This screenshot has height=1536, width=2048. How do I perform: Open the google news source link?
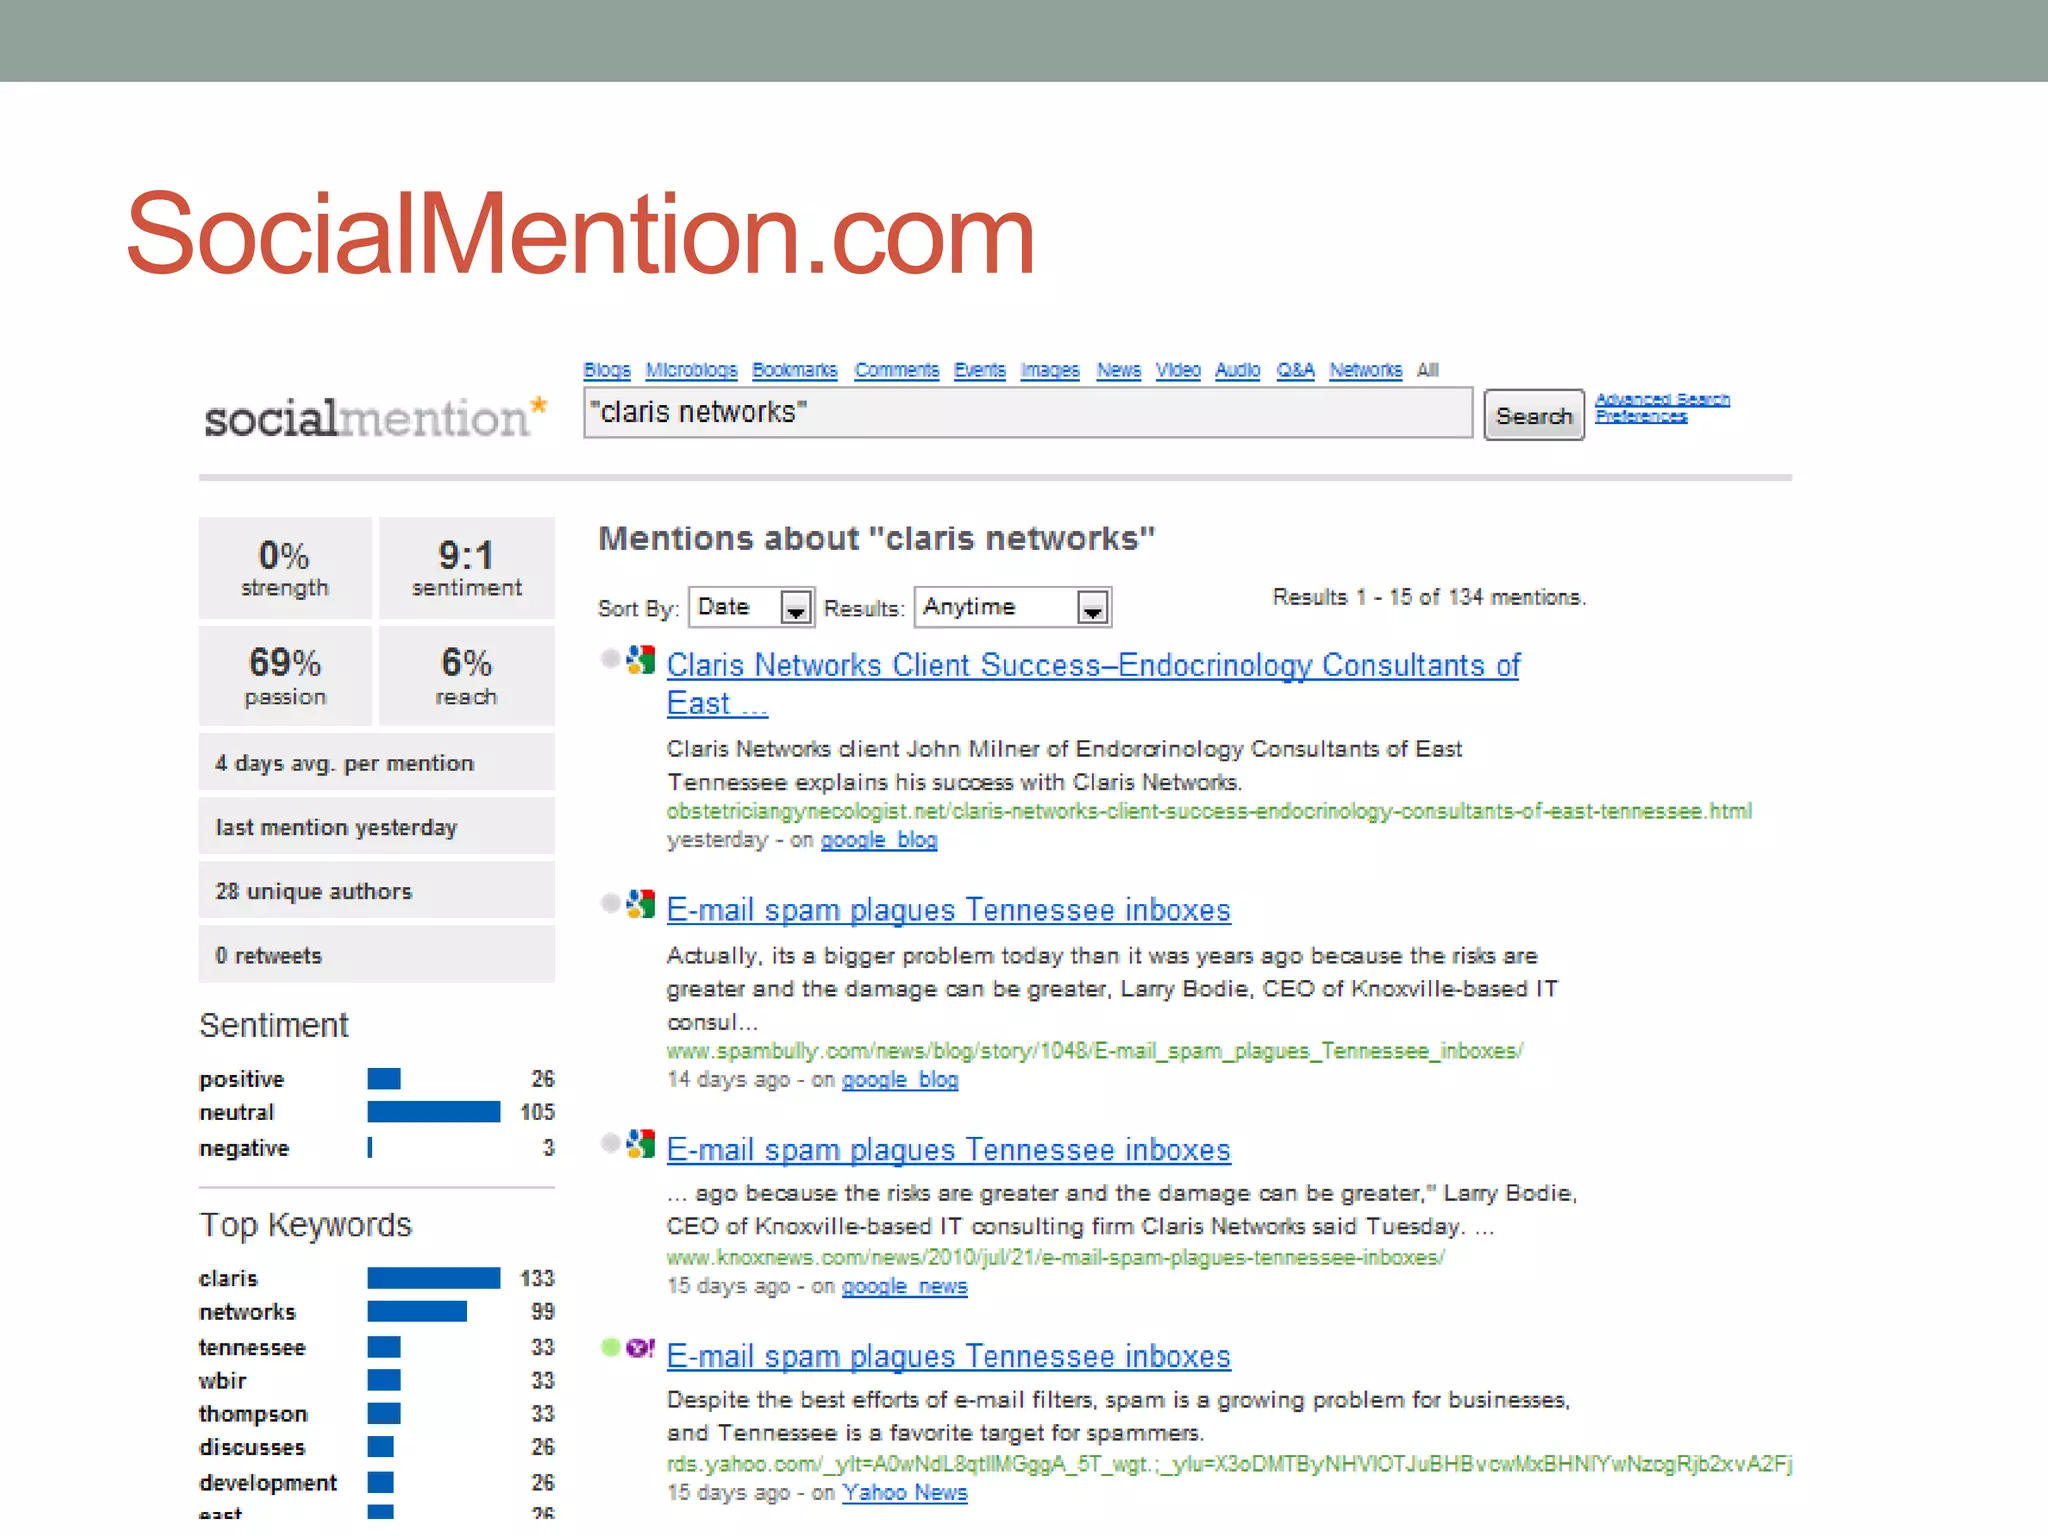coord(905,1286)
